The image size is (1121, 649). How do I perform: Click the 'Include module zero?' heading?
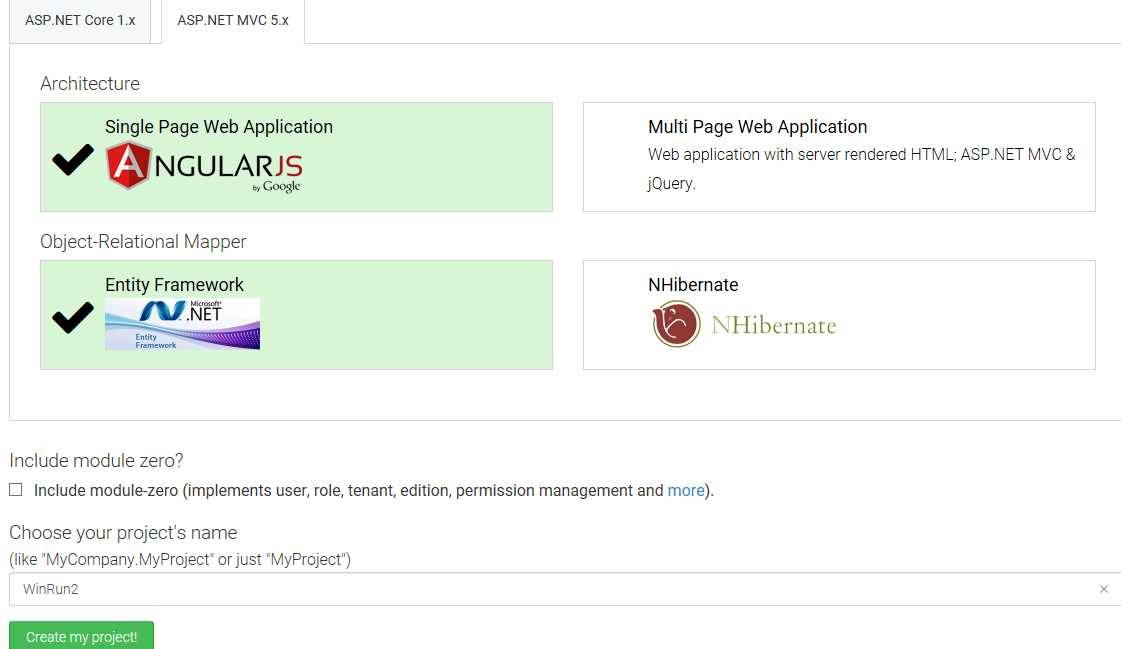tap(97, 460)
